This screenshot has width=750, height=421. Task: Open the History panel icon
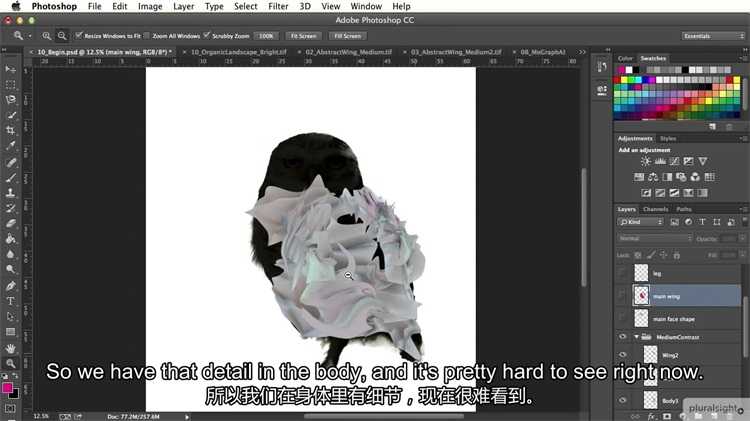pyautogui.click(x=602, y=66)
